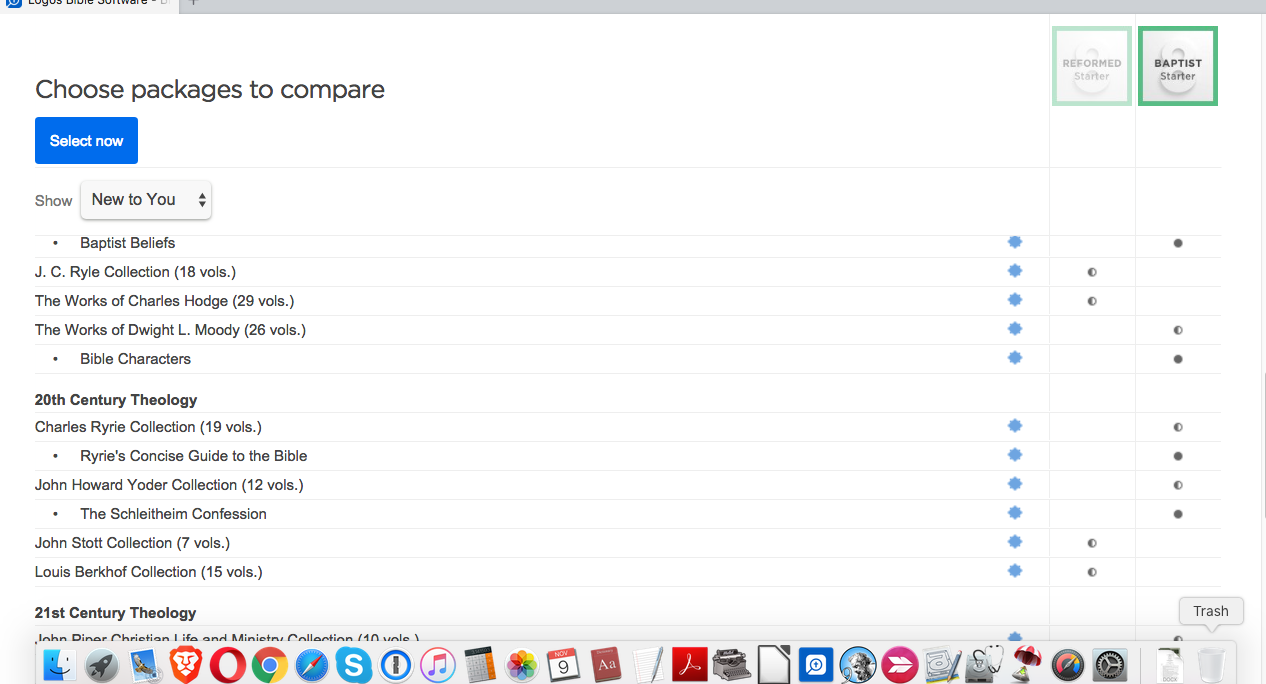
Task: Click the blue badge for Baptist Beliefs
Action: (1015, 242)
